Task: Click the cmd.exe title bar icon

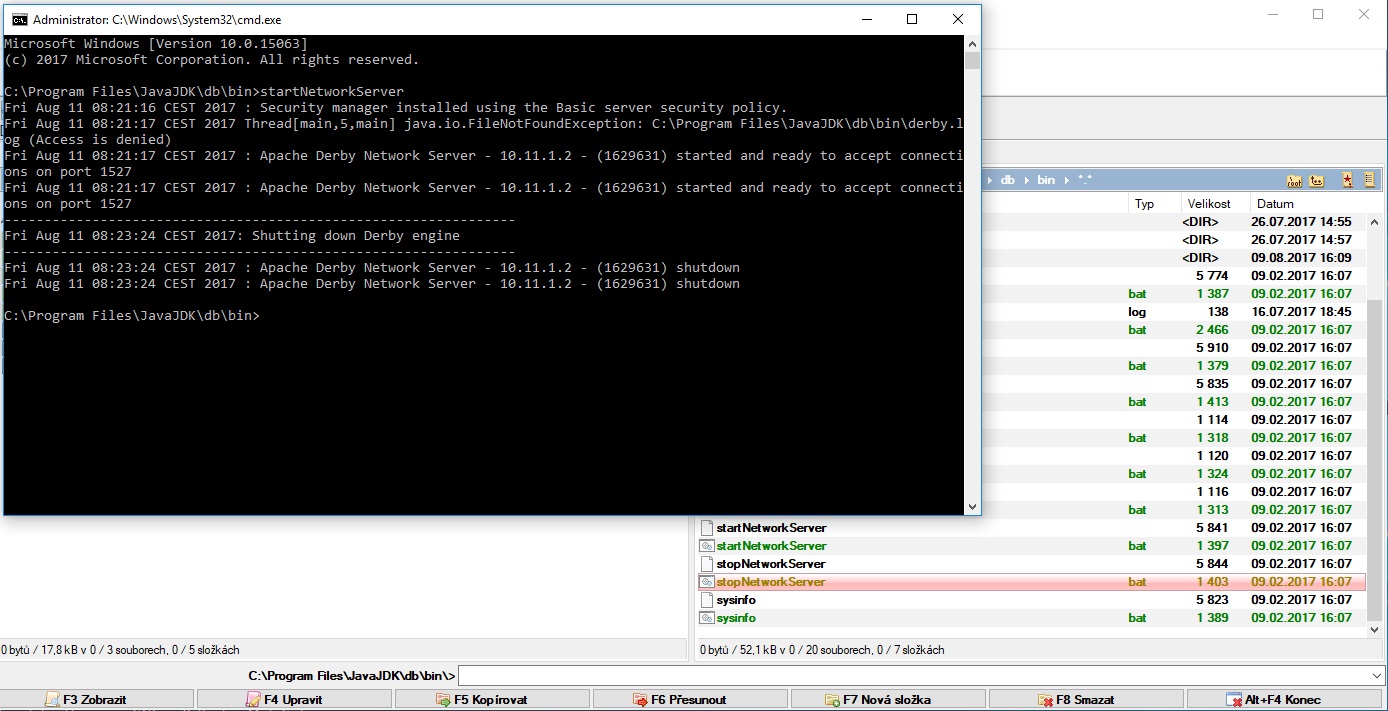Action: tap(18, 19)
